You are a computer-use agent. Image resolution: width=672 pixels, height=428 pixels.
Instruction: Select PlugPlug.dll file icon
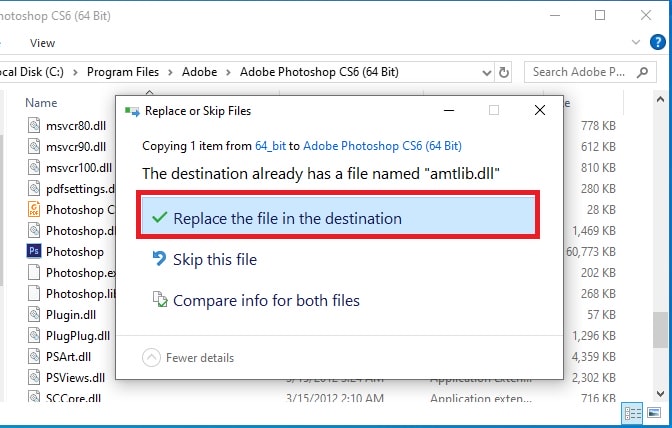coord(34,335)
